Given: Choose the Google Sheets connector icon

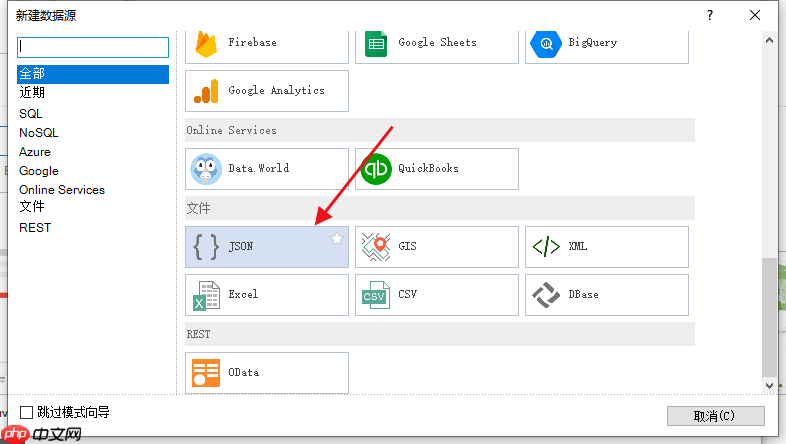Looking at the screenshot, I should (376, 44).
